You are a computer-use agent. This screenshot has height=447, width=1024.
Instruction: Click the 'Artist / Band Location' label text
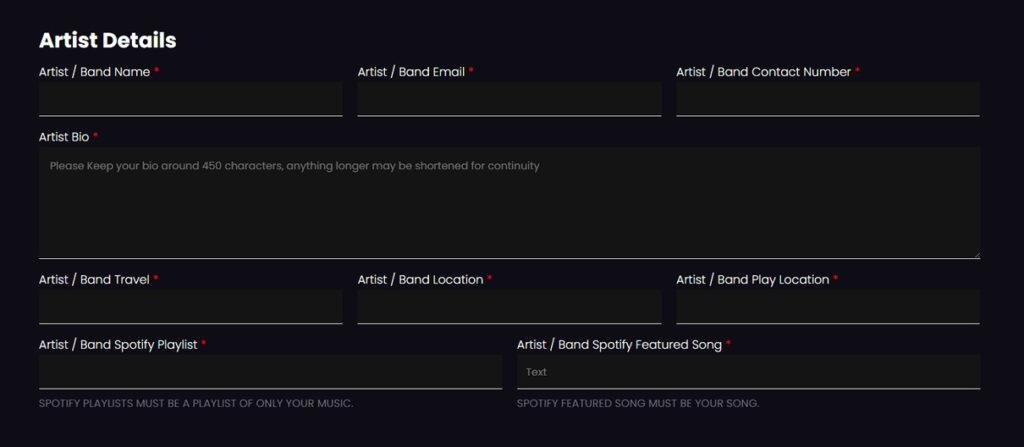pyautogui.click(x=420, y=280)
